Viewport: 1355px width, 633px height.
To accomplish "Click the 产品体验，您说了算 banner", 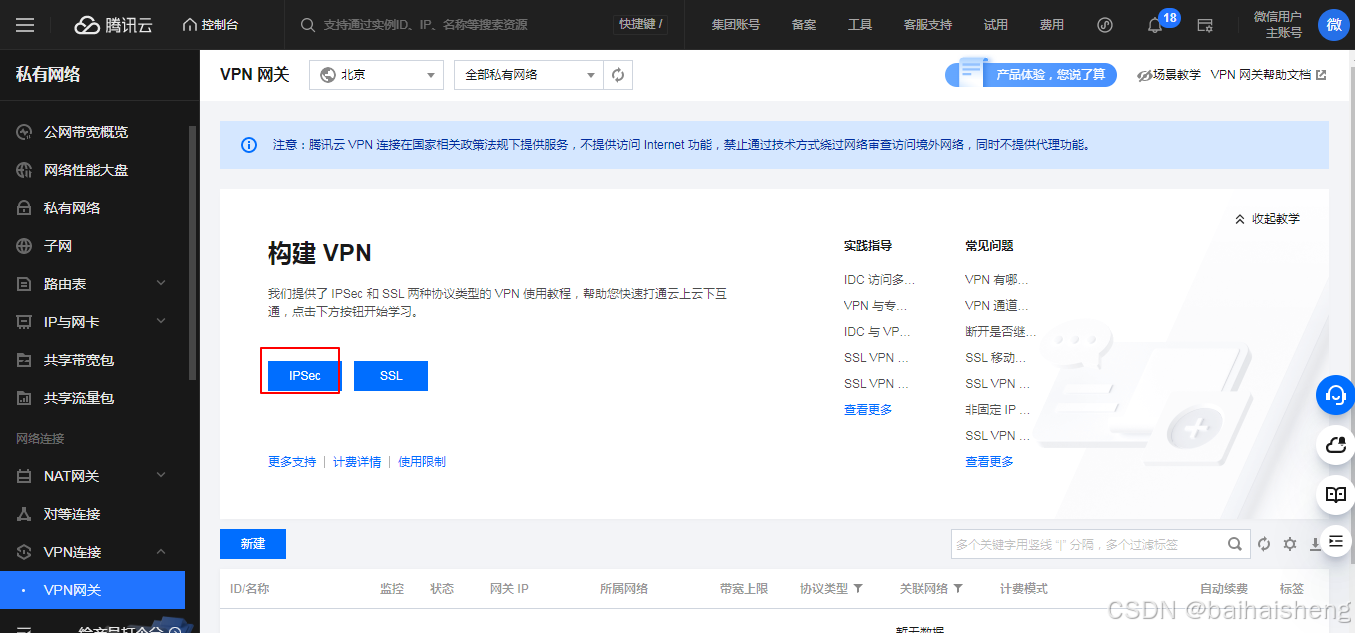I will click(x=1030, y=74).
